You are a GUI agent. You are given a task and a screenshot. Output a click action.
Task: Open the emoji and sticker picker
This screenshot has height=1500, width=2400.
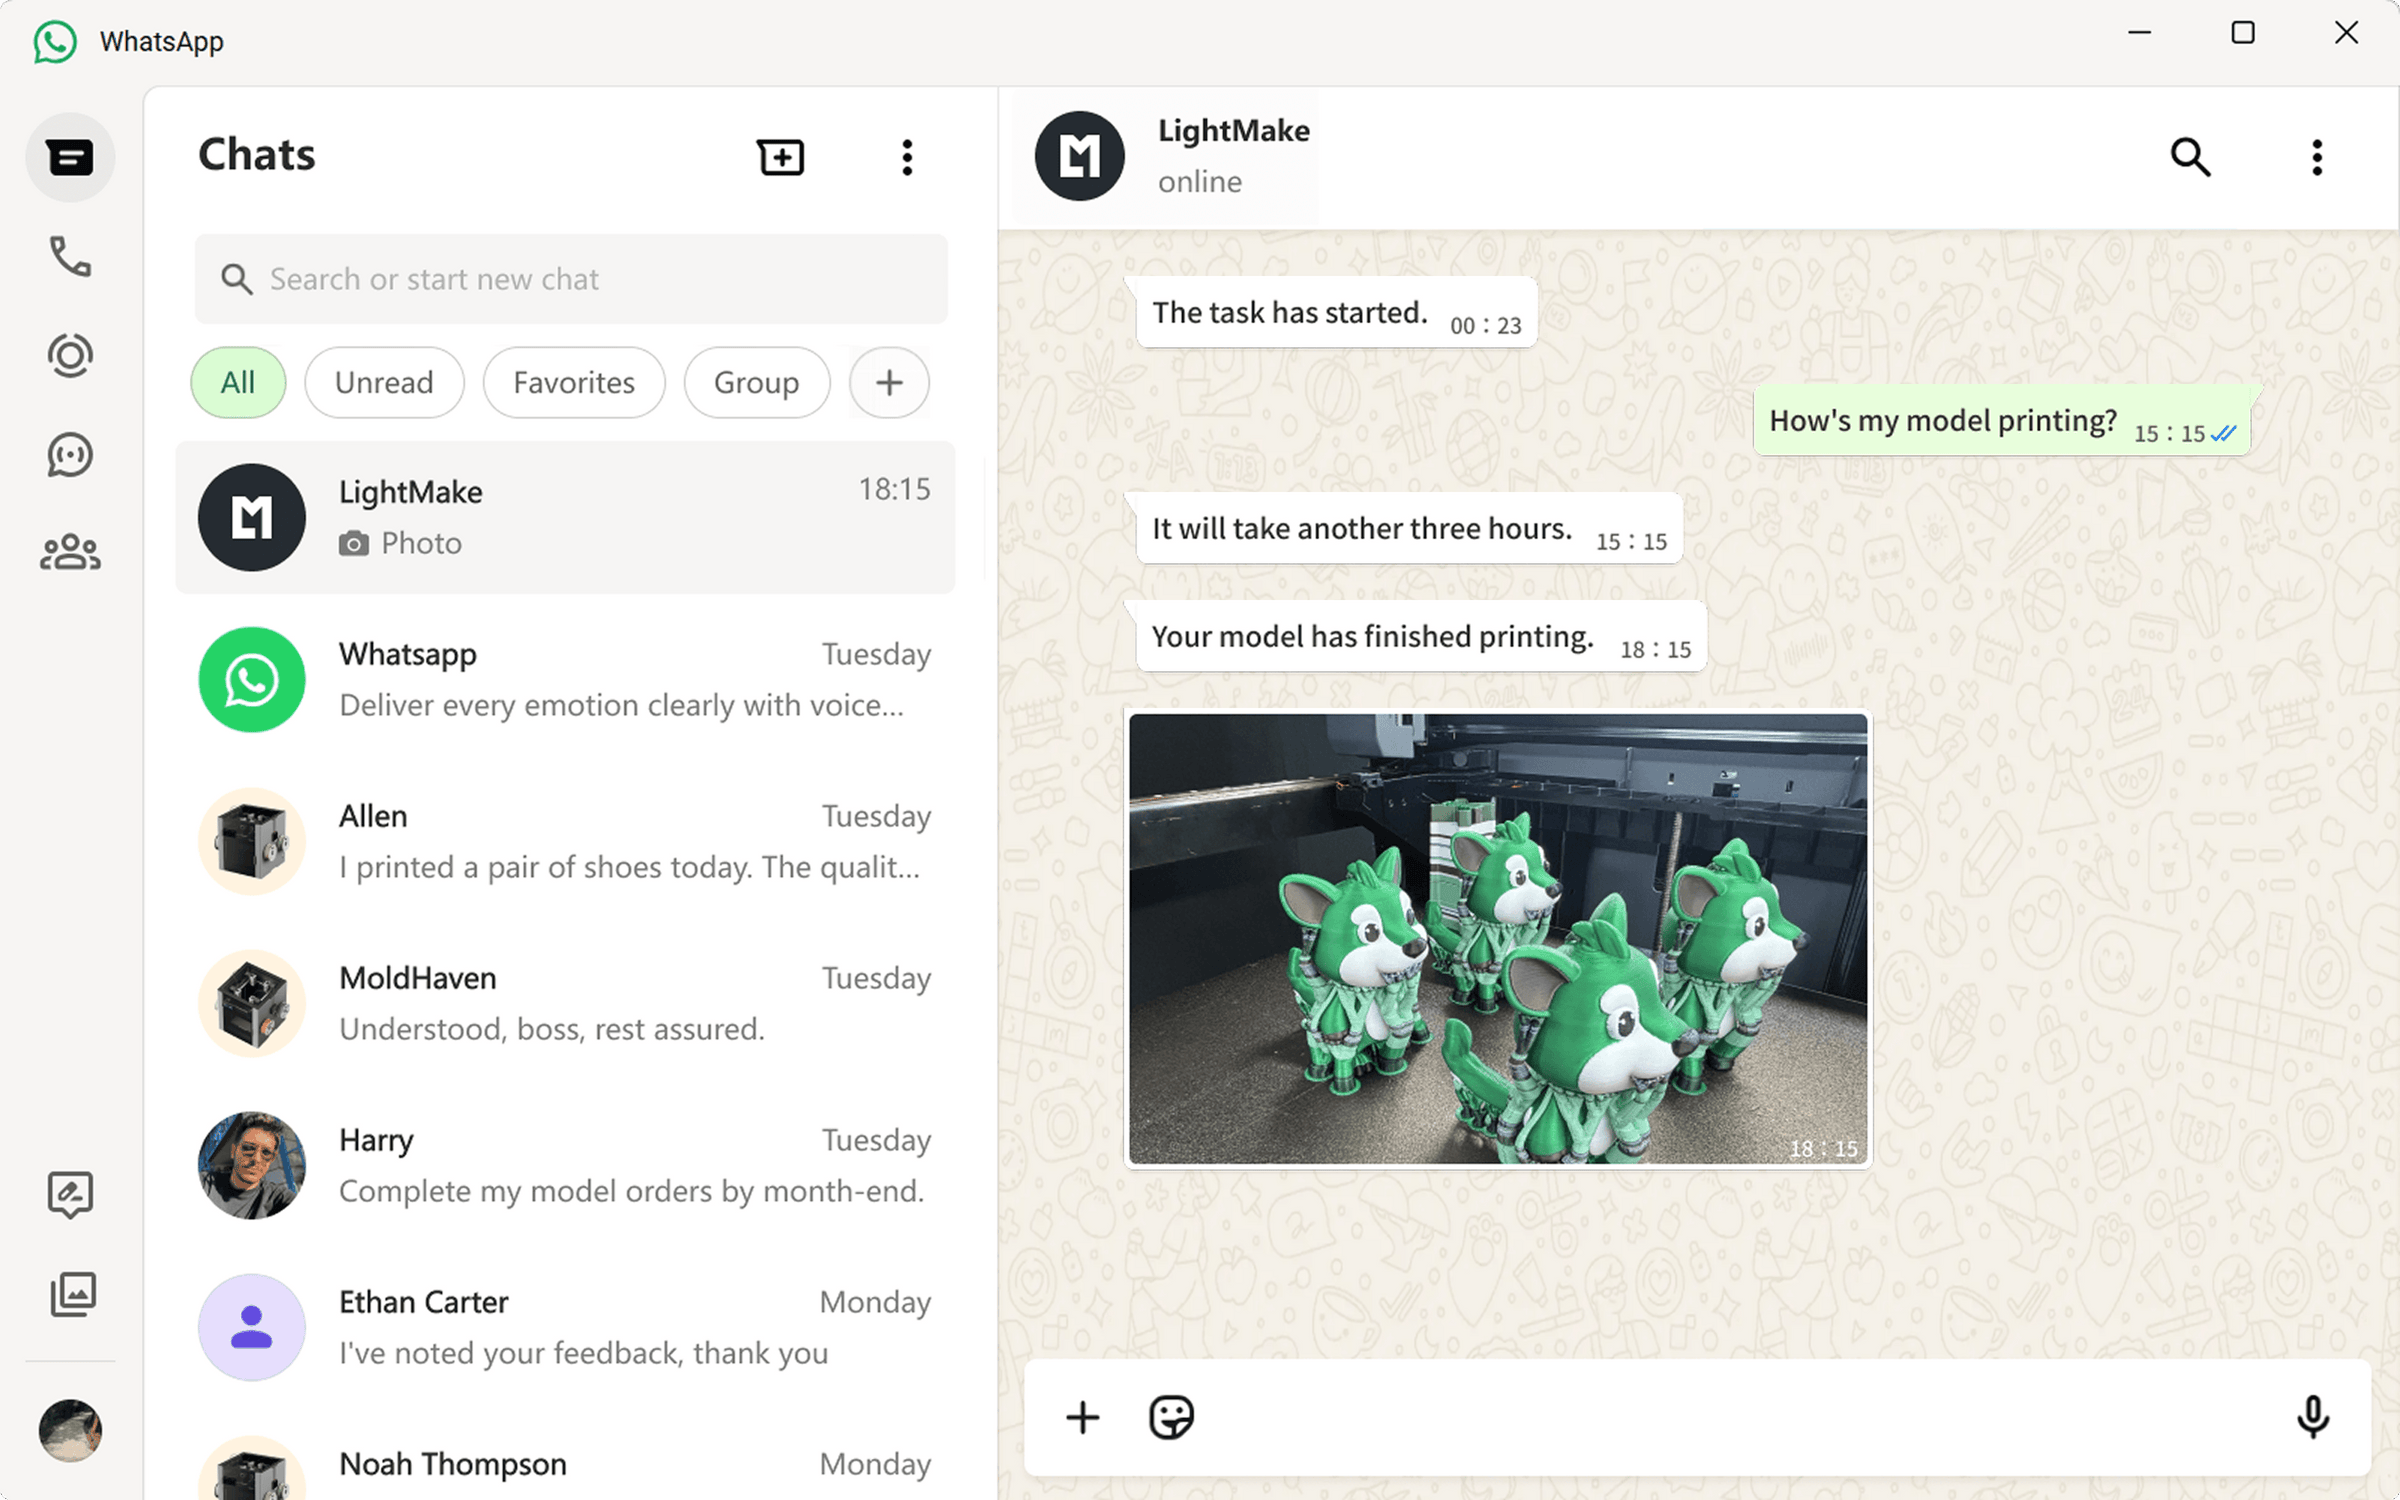[1171, 1417]
